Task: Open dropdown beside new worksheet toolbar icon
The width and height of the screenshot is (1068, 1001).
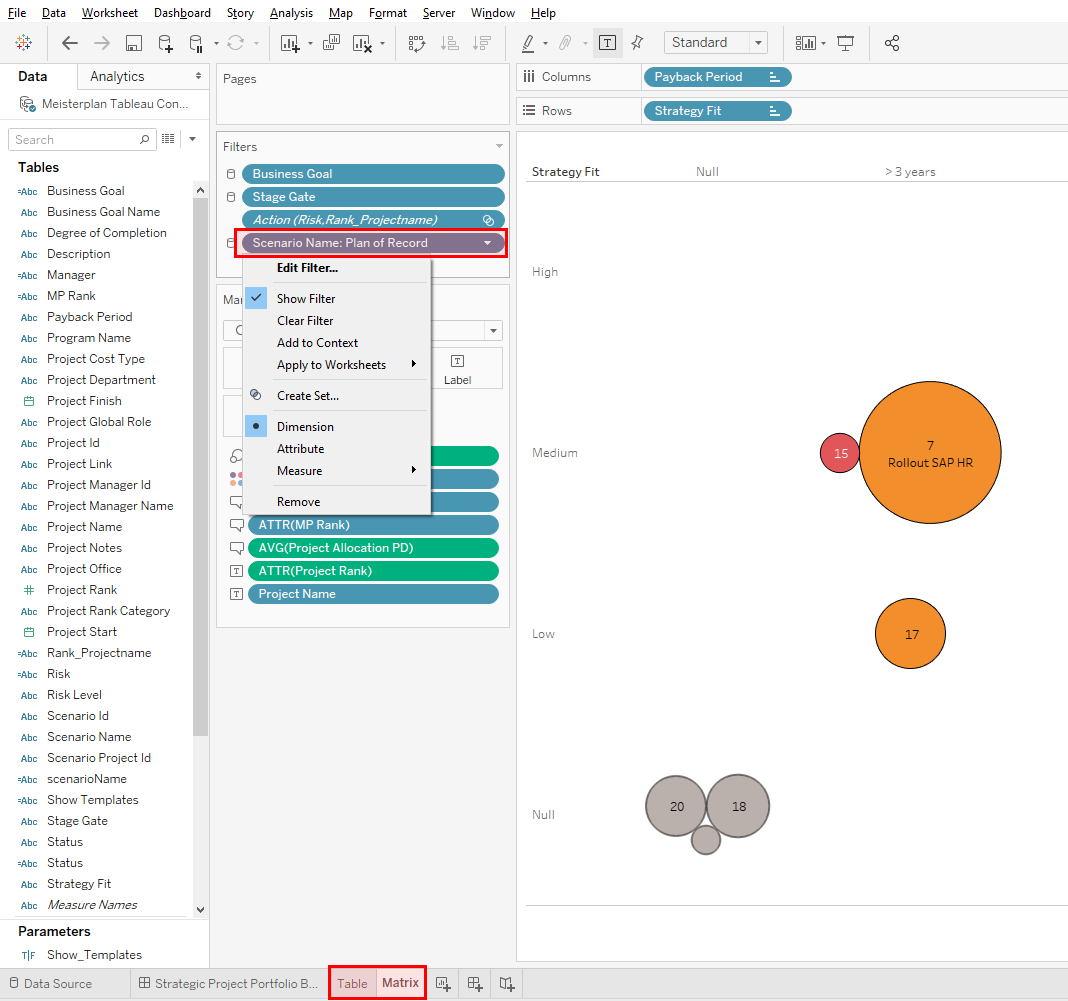Action: 310,44
